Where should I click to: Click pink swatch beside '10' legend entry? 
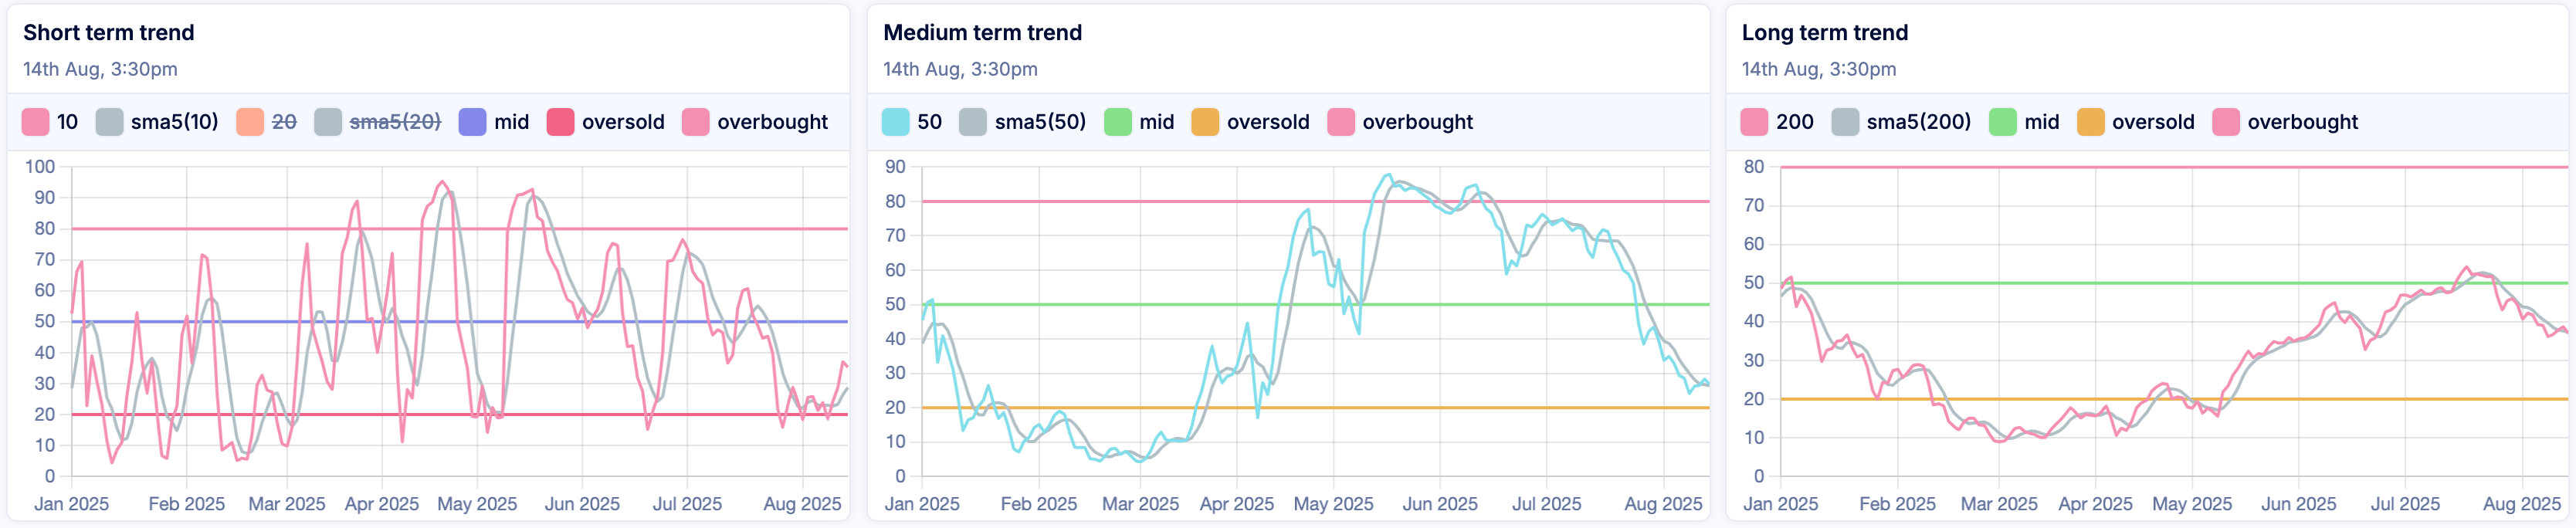coord(36,122)
